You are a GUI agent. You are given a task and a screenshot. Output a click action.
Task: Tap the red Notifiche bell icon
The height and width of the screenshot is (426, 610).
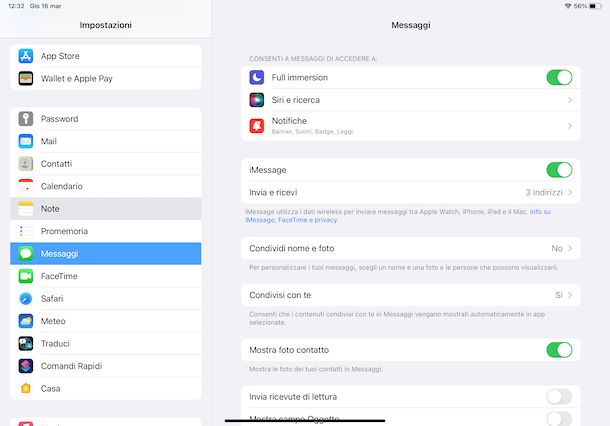(257, 126)
